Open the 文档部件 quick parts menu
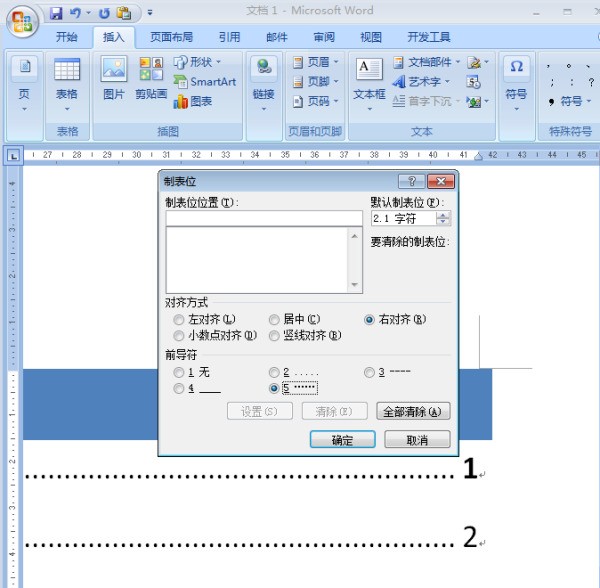The width and height of the screenshot is (600, 588). tap(427, 62)
